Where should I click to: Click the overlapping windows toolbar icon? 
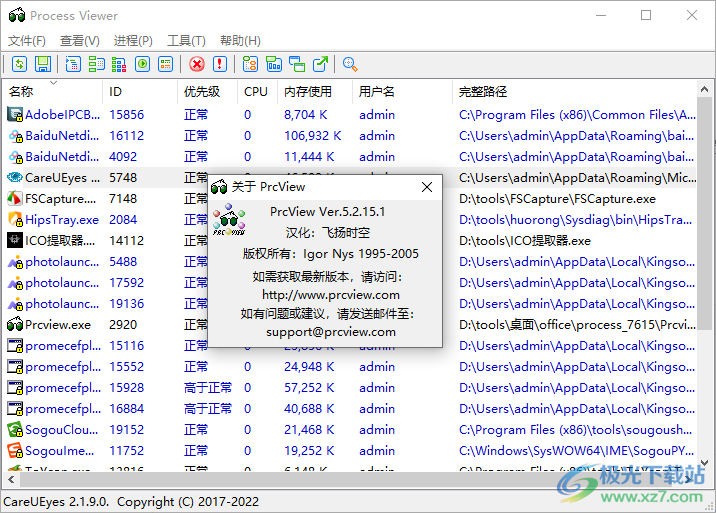pyautogui.click(x=297, y=64)
